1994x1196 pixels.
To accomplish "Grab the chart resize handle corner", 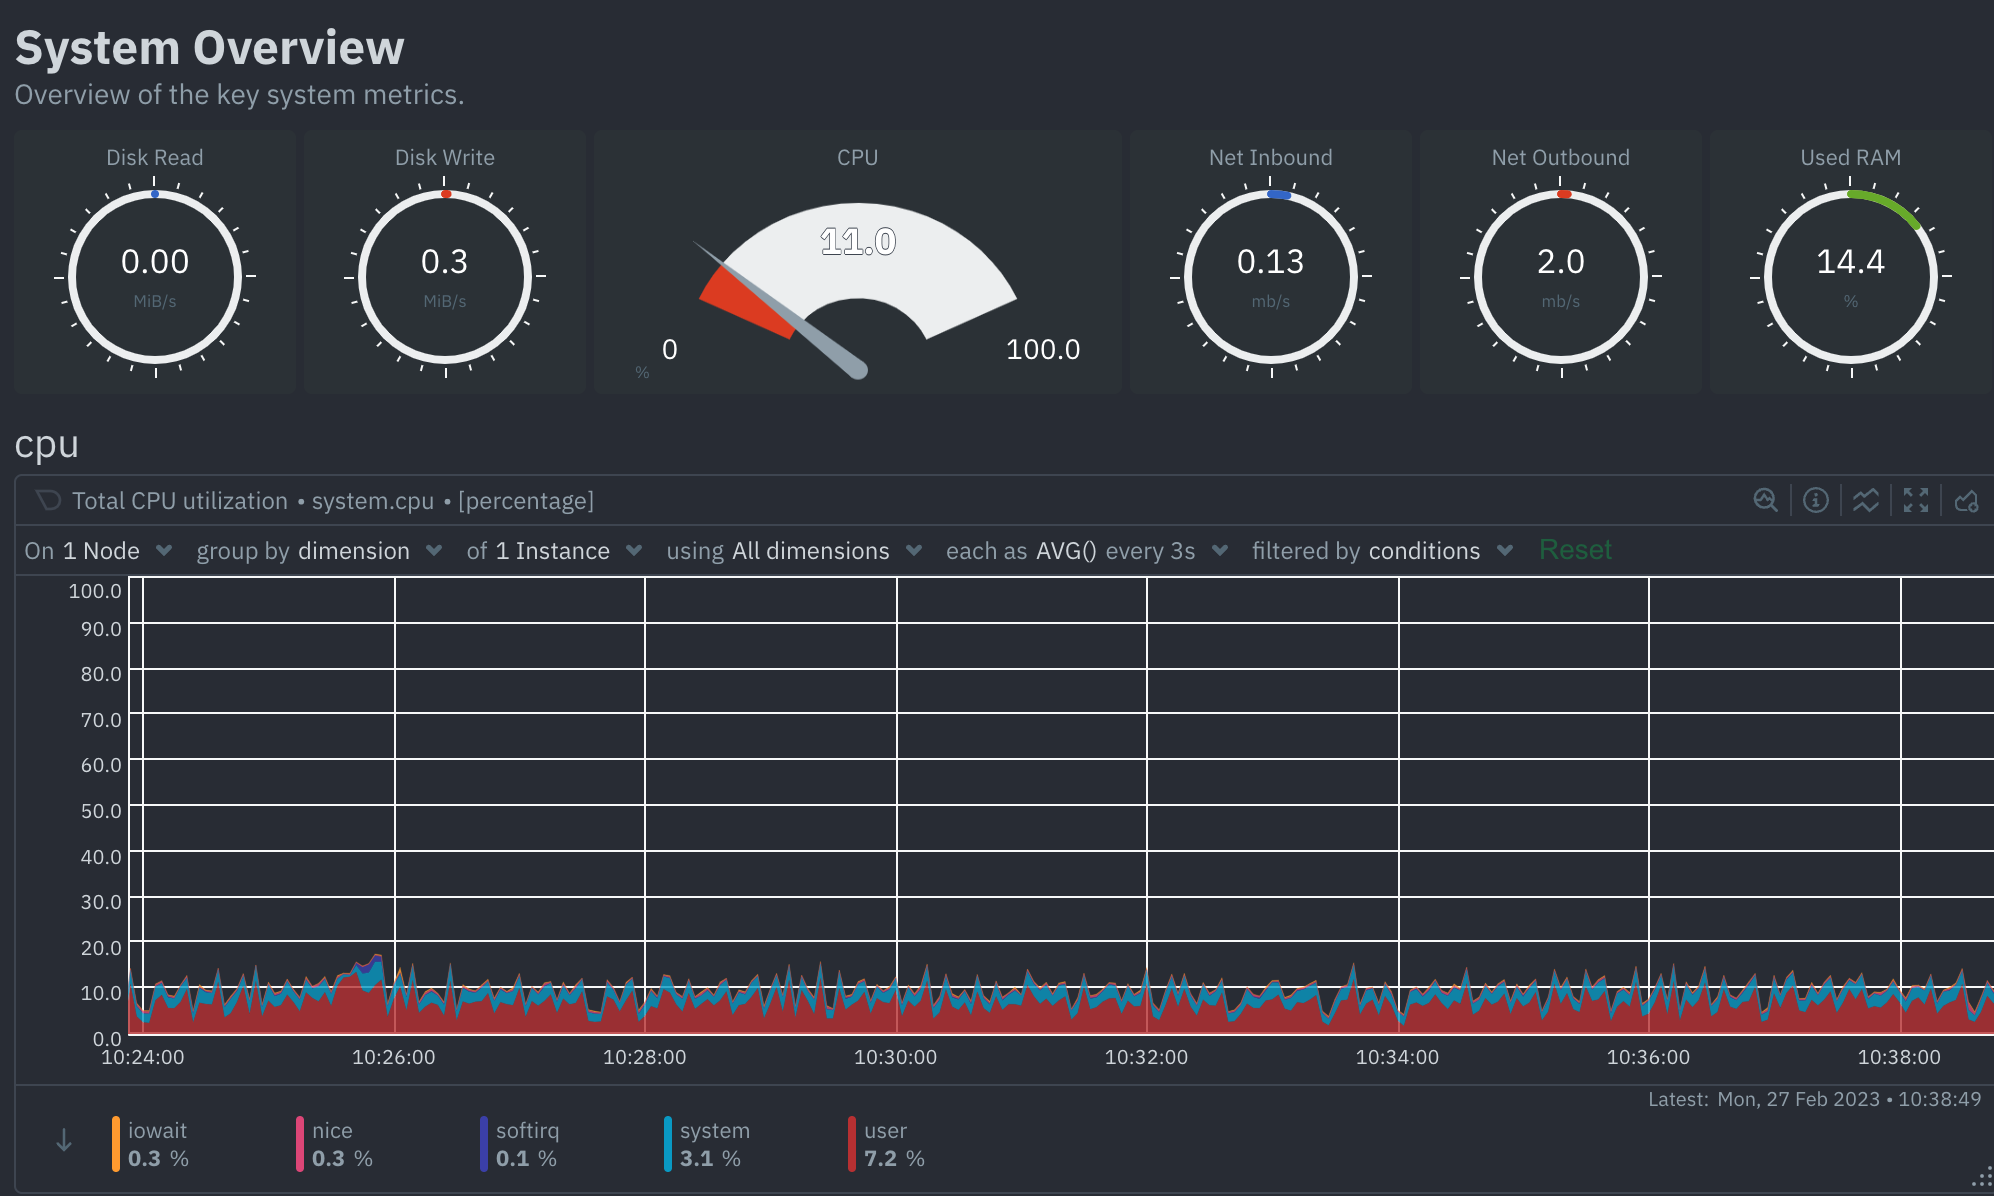I will 1982,1178.
